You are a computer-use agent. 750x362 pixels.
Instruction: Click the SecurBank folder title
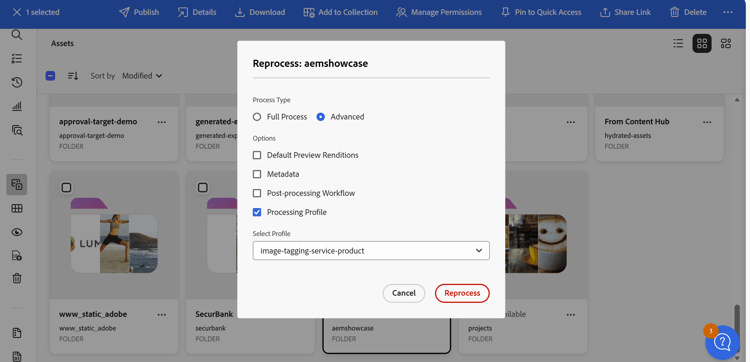click(214, 314)
